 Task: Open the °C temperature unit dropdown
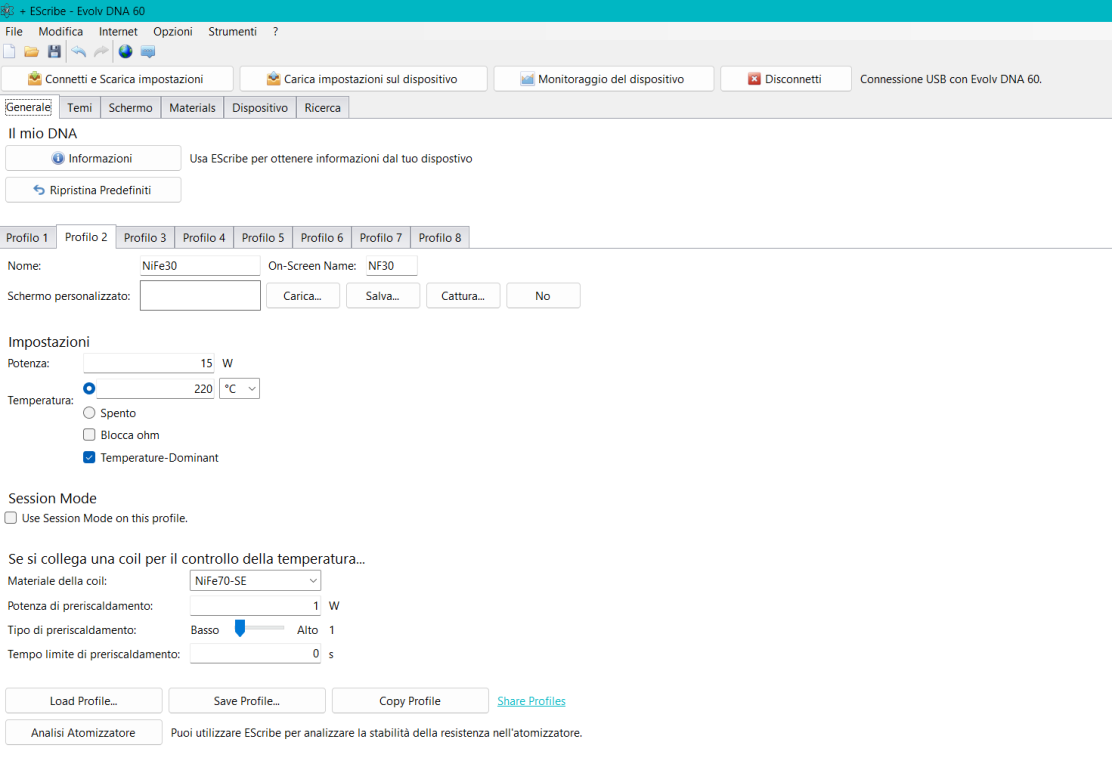tap(240, 388)
